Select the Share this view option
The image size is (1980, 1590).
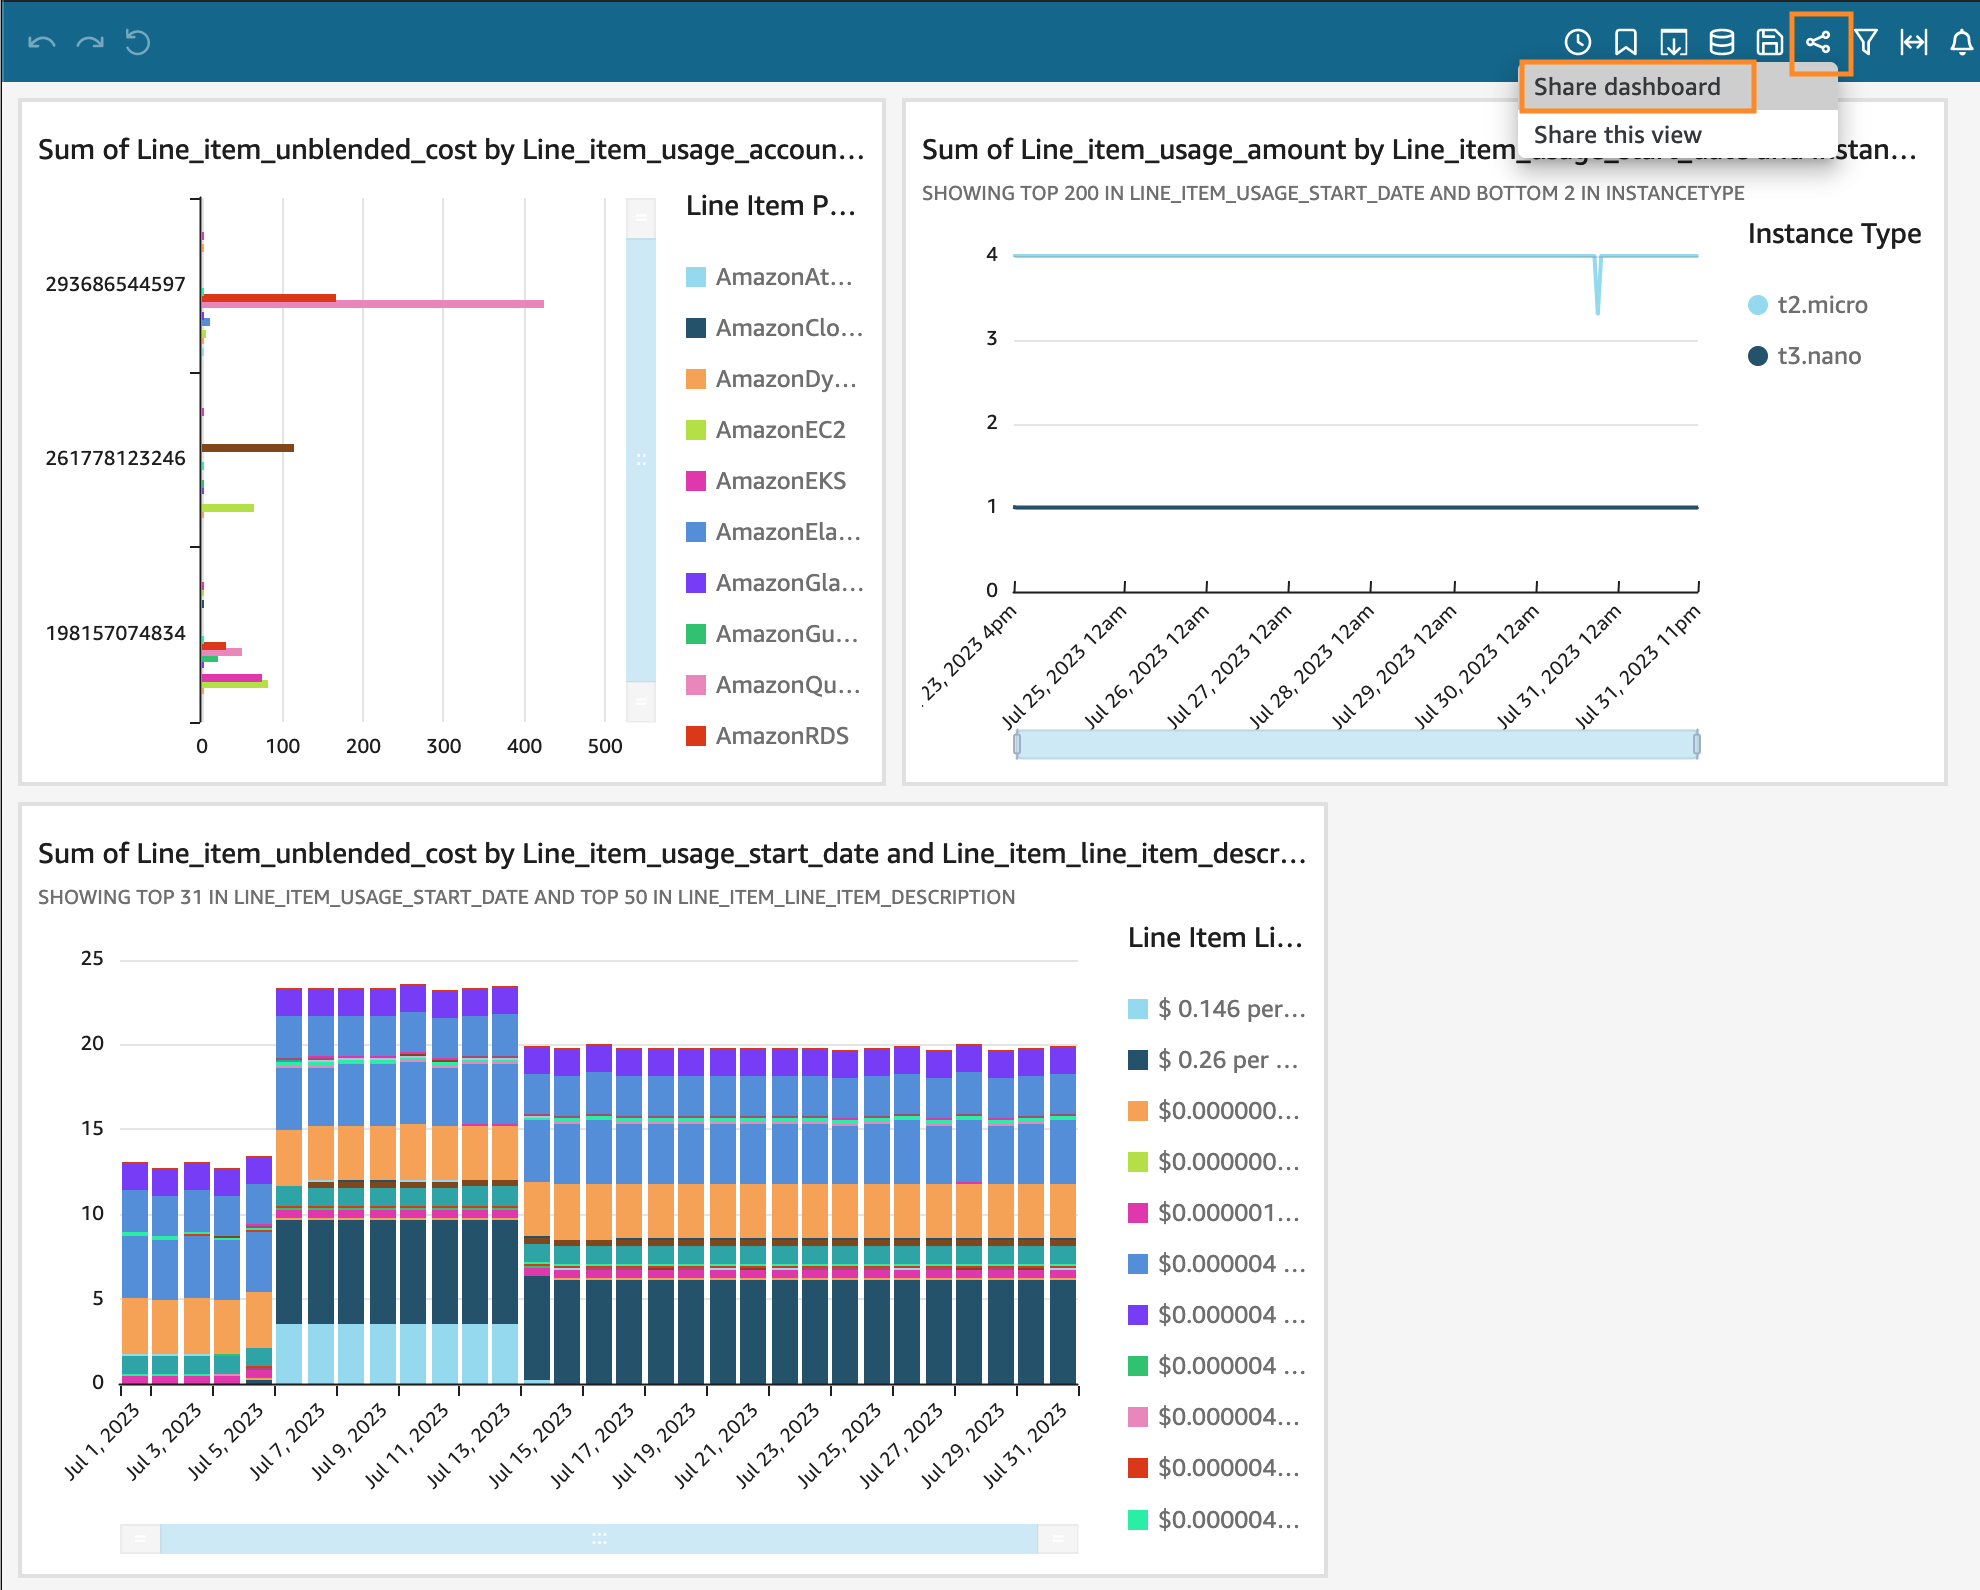(x=1617, y=135)
